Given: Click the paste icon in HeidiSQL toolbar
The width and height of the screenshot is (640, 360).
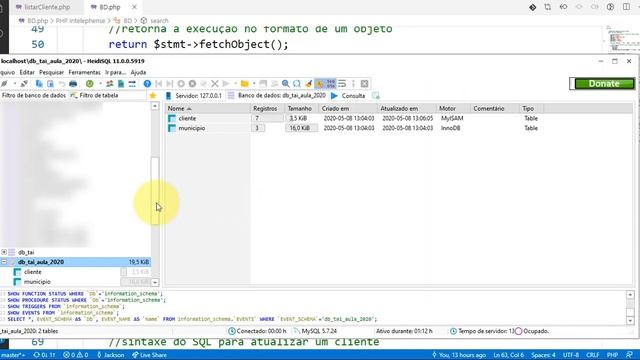Looking at the screenshot, I should [50, 84].
